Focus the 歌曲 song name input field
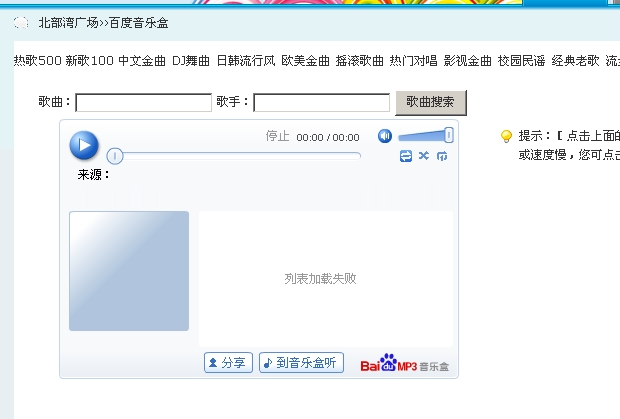Screen dimensions: 620x419 144,103
